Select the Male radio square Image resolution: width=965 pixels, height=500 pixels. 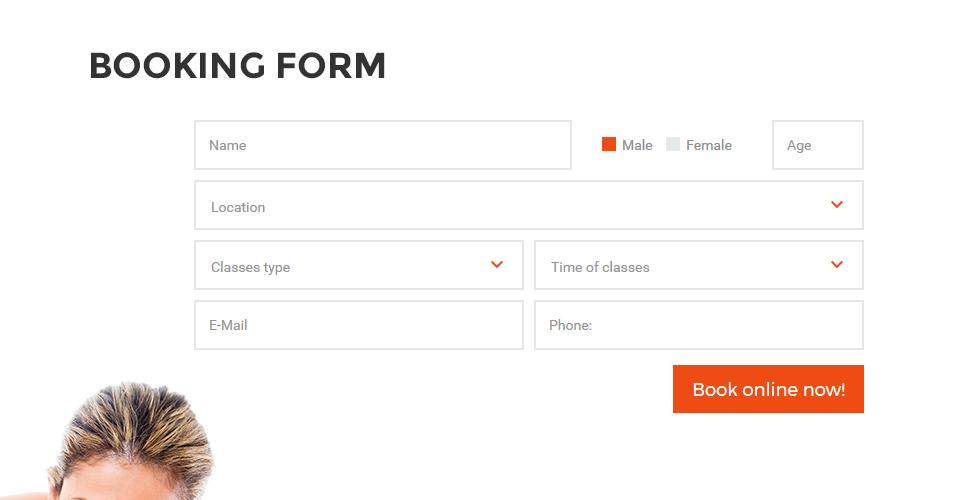[x=609, y=144]
